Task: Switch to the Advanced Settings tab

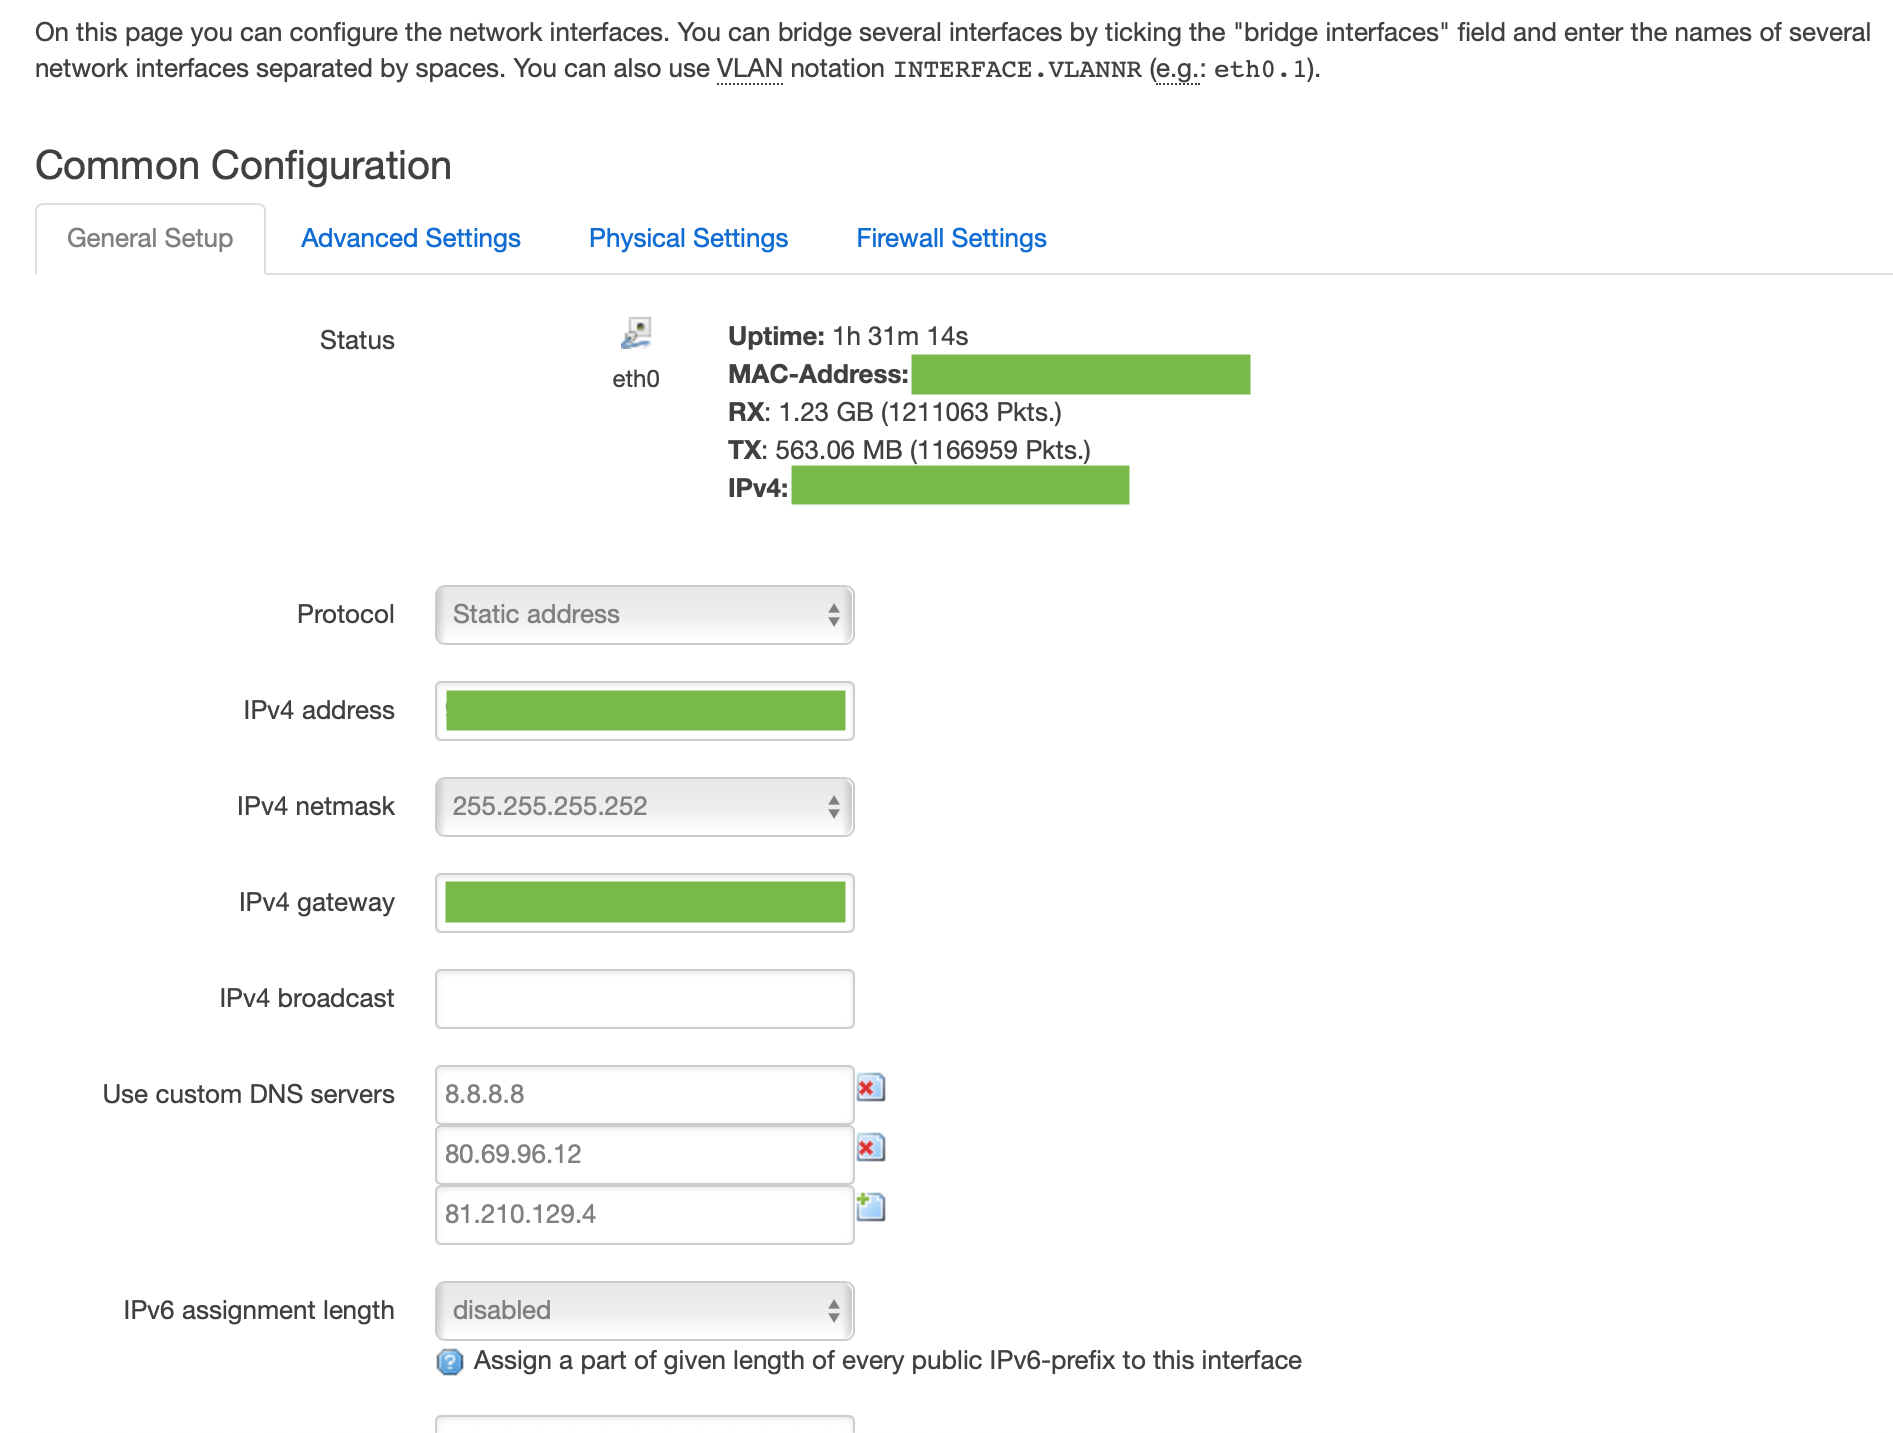Action: [x=410, y=238]
